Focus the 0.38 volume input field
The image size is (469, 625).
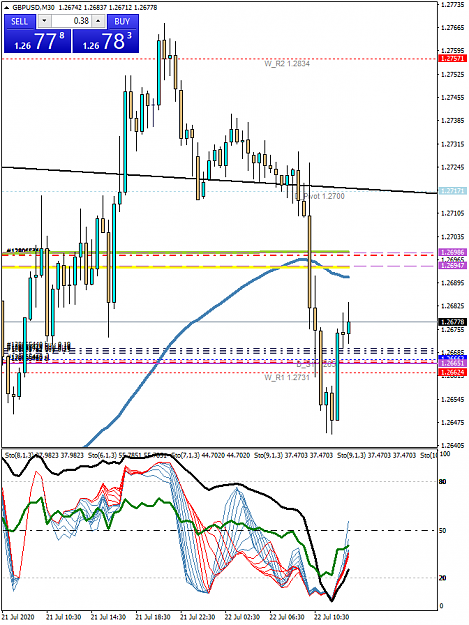coord(72,21)
